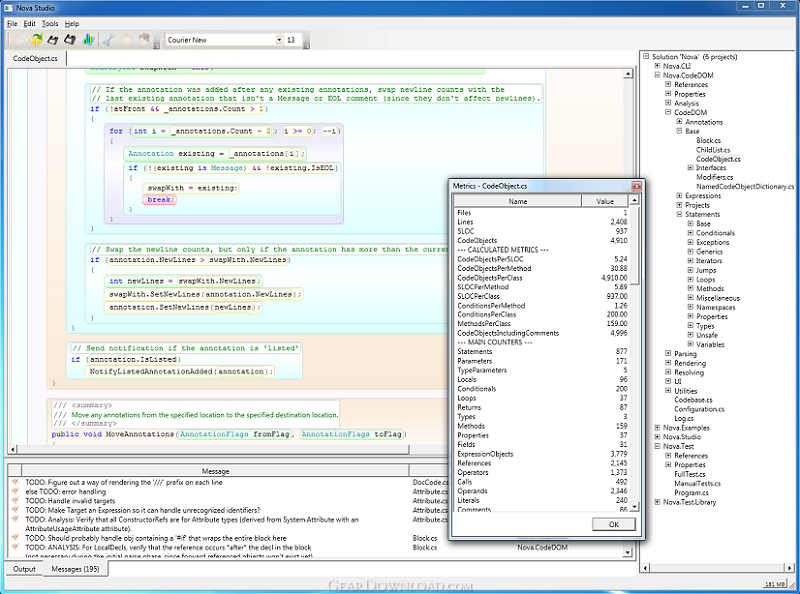Expand the Nova.CLI project node
The height and width of the screenshot is (594, 800).
tap(657, 66)
